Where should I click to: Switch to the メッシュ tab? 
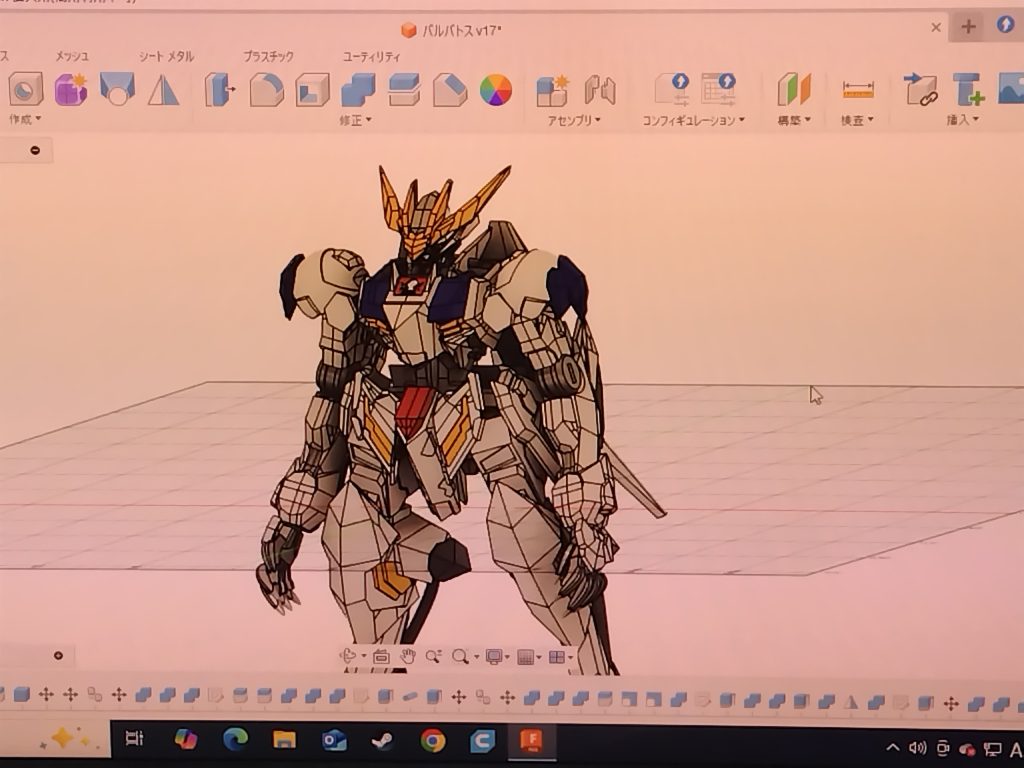coord(72,57)
